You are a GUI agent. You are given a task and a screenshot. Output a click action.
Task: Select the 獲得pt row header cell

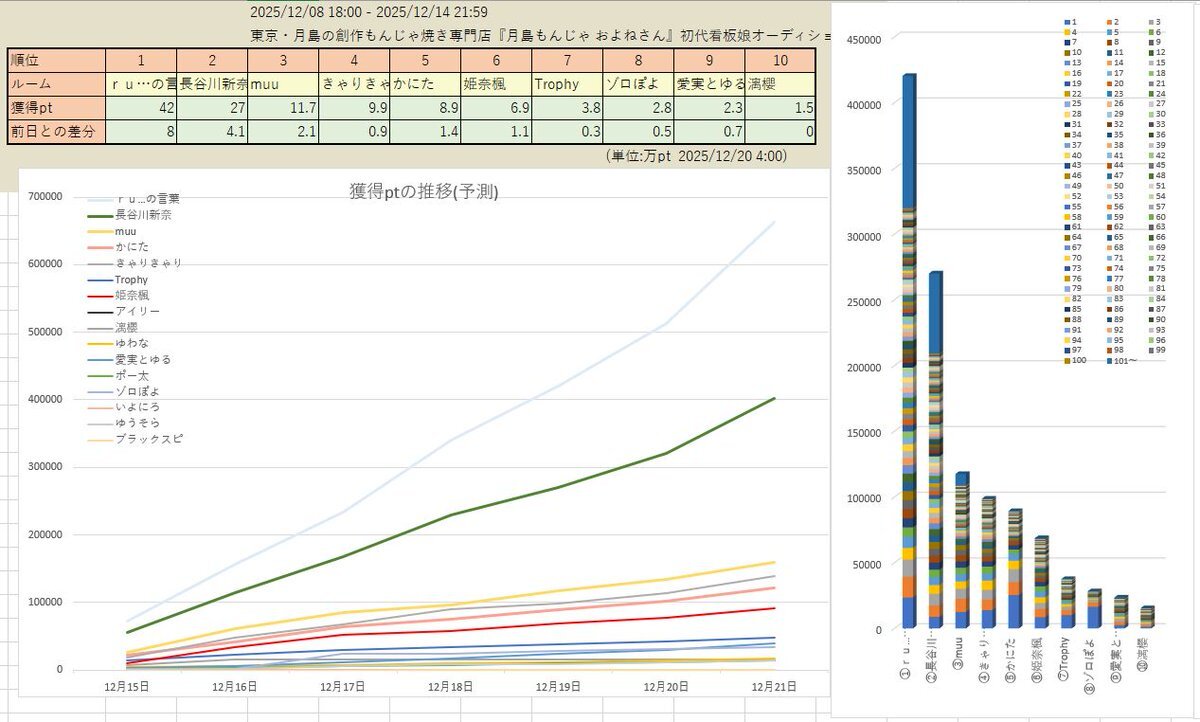click(x=55, y=107)
